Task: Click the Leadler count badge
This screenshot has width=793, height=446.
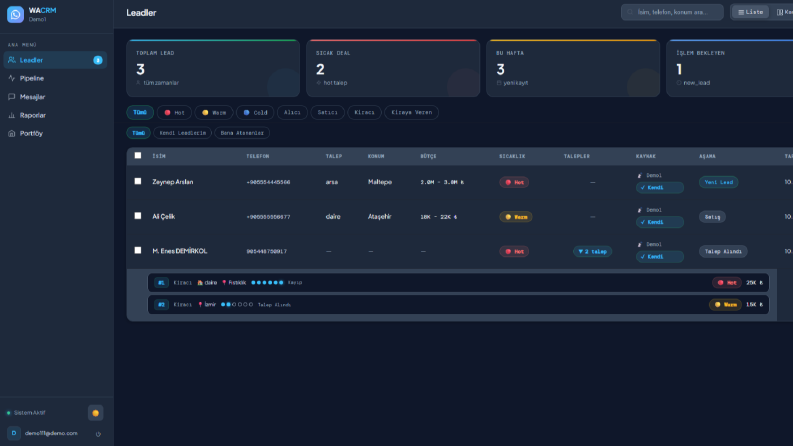Action: [98, 60]
